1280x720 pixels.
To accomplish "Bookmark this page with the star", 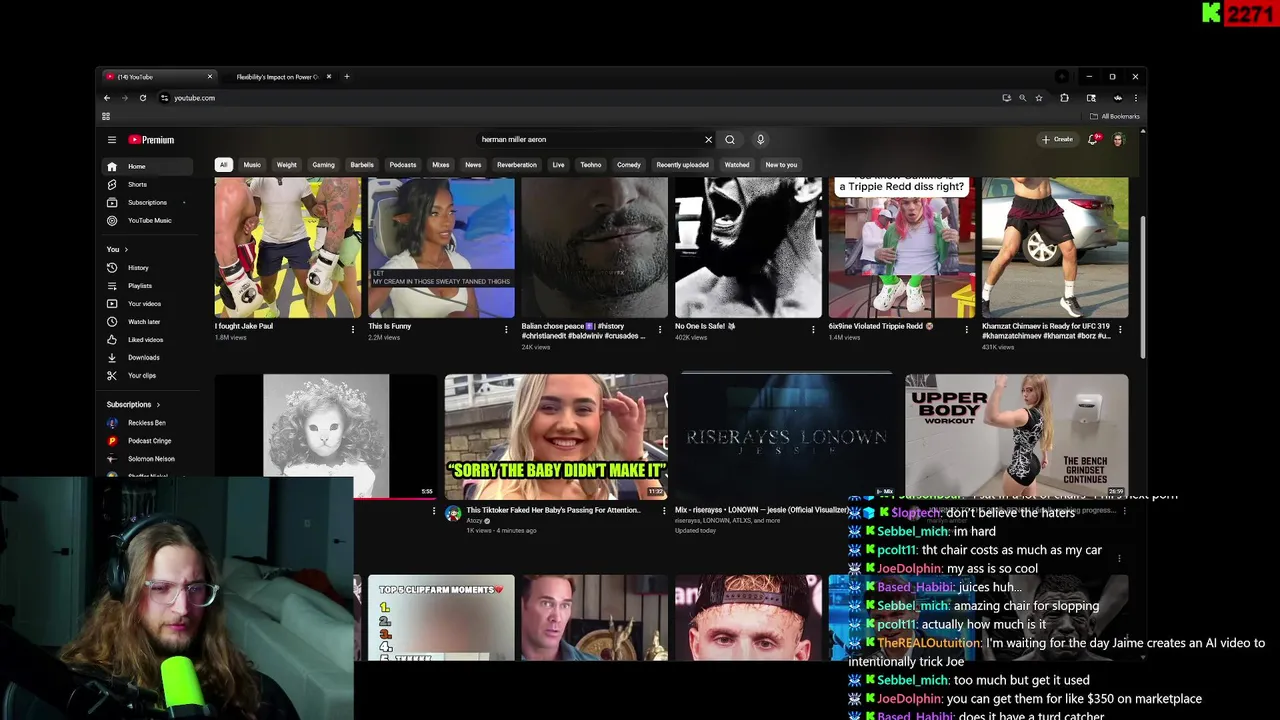I will click(1039, 98).
